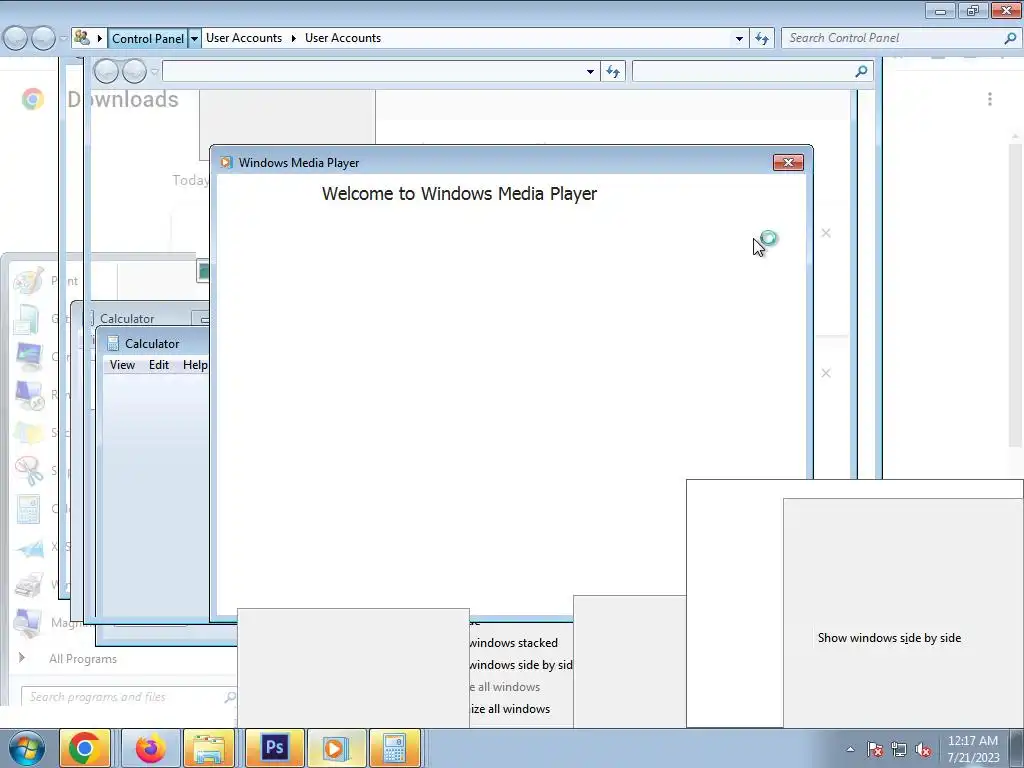This screenshot has width=1024, height=768.
Task: Open Remote Desktop icon in Start menu
Action: pos(29,394)
